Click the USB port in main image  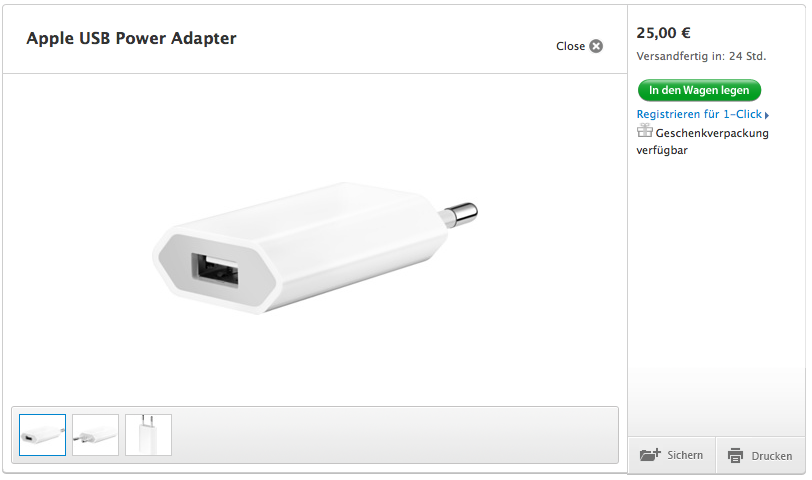[x=215, y=270]
